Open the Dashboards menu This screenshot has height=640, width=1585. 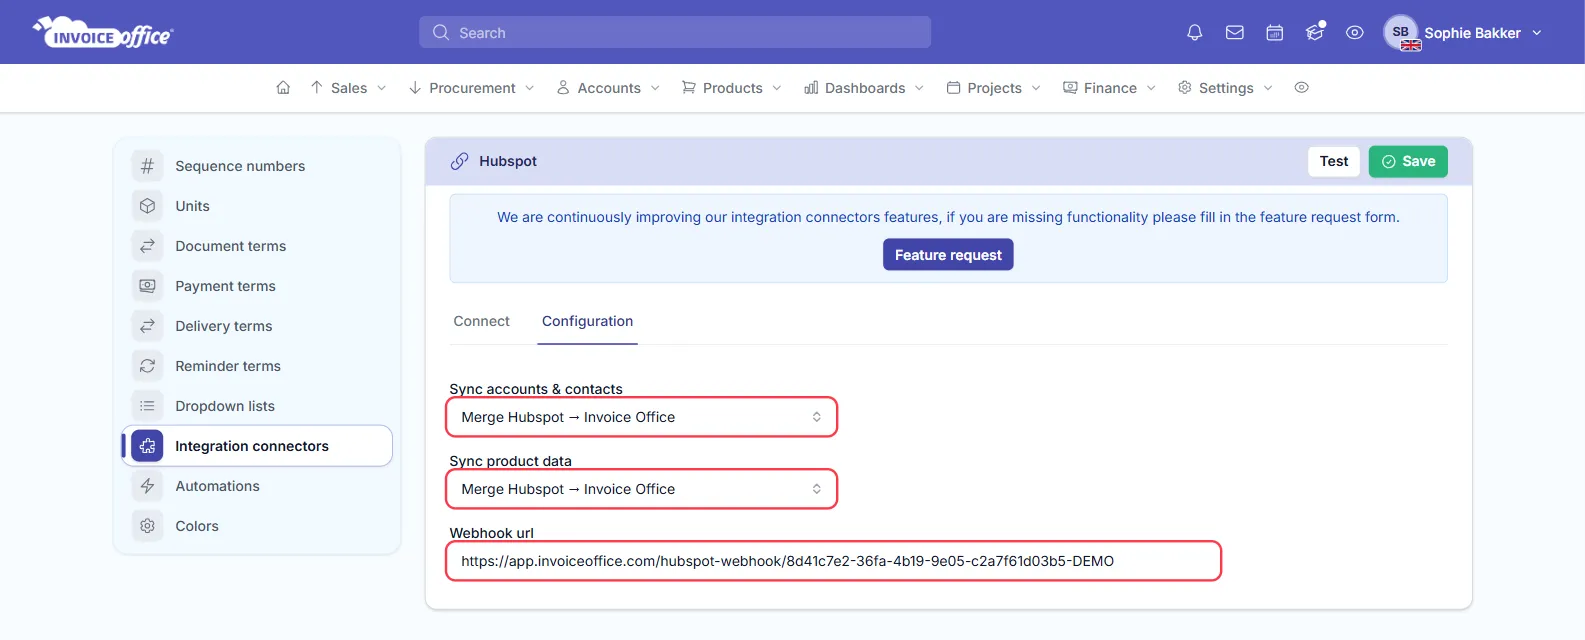click(864, 88)
